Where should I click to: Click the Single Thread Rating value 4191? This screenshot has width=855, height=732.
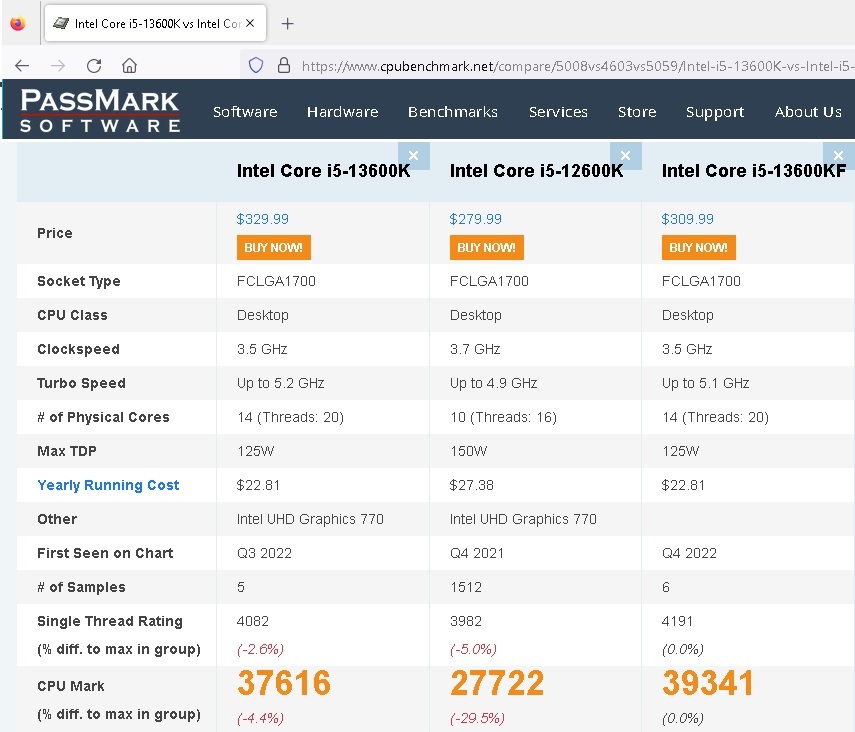tap(677, 621)
